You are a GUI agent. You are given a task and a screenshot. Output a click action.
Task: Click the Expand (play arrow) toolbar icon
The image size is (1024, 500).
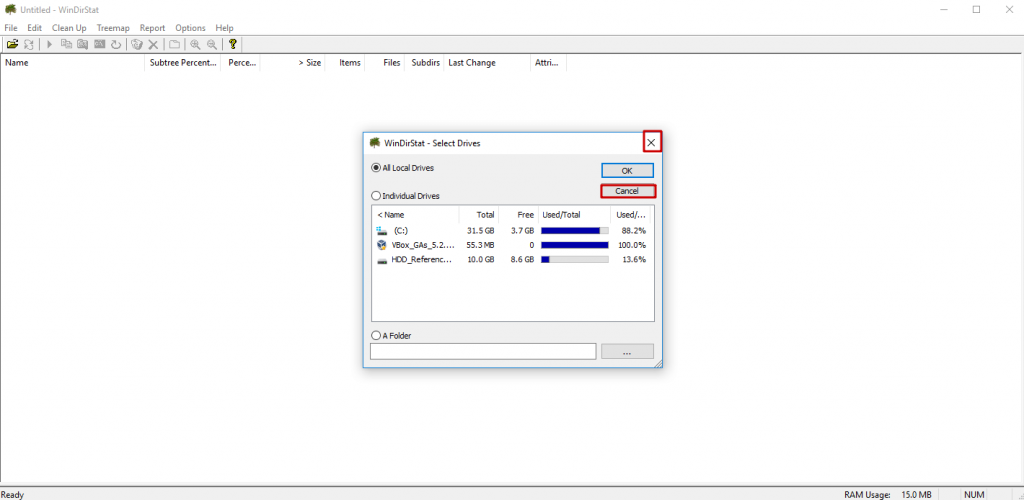coord(50,44)
